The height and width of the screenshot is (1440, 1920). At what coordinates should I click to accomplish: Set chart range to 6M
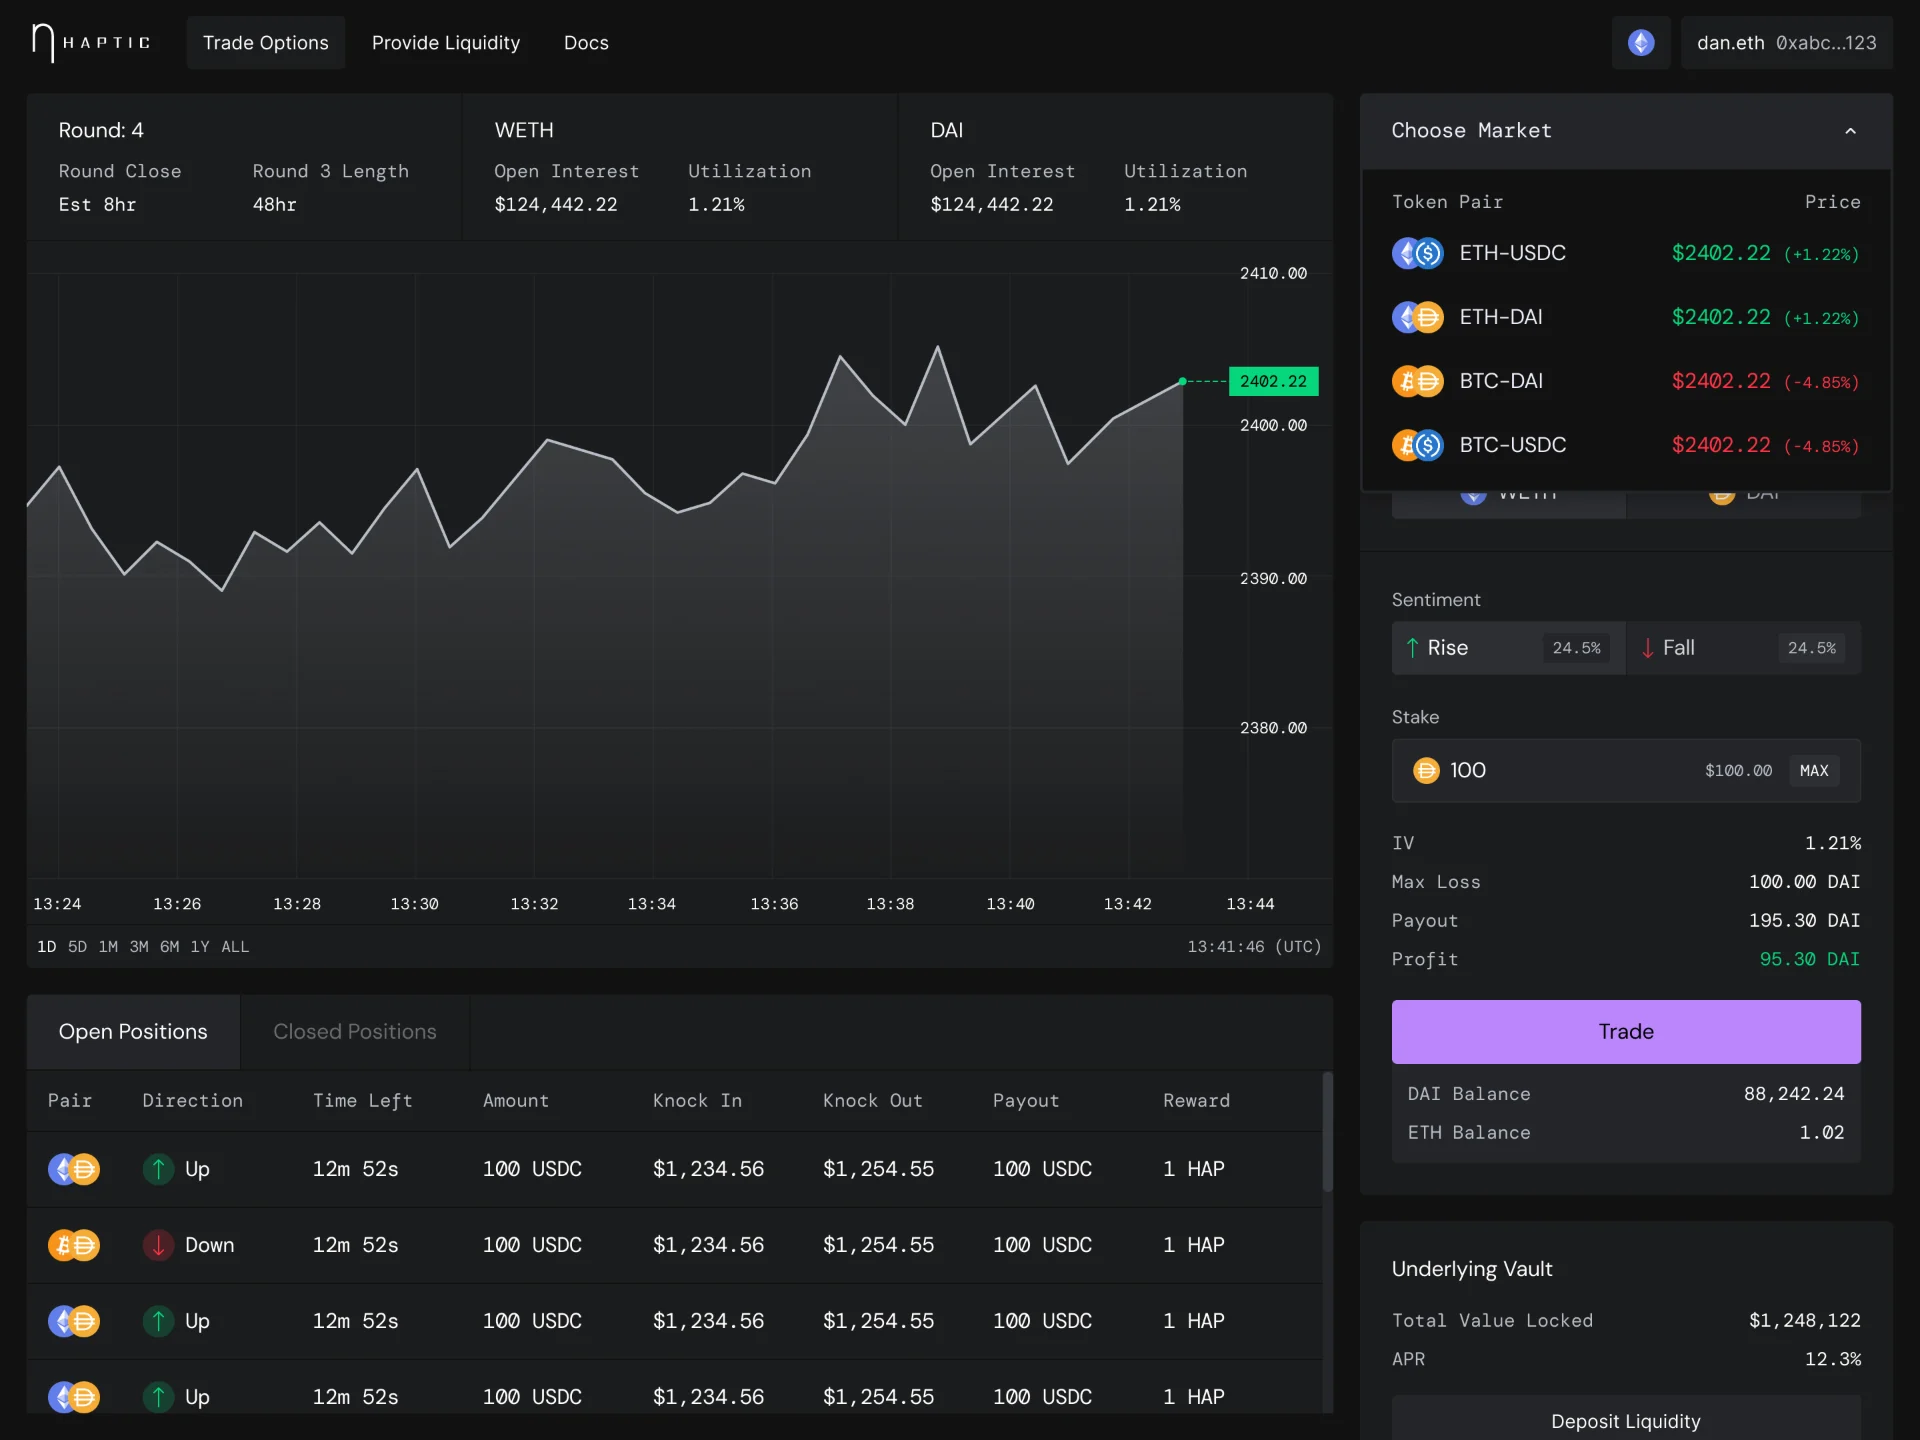(x=170, y=947)
